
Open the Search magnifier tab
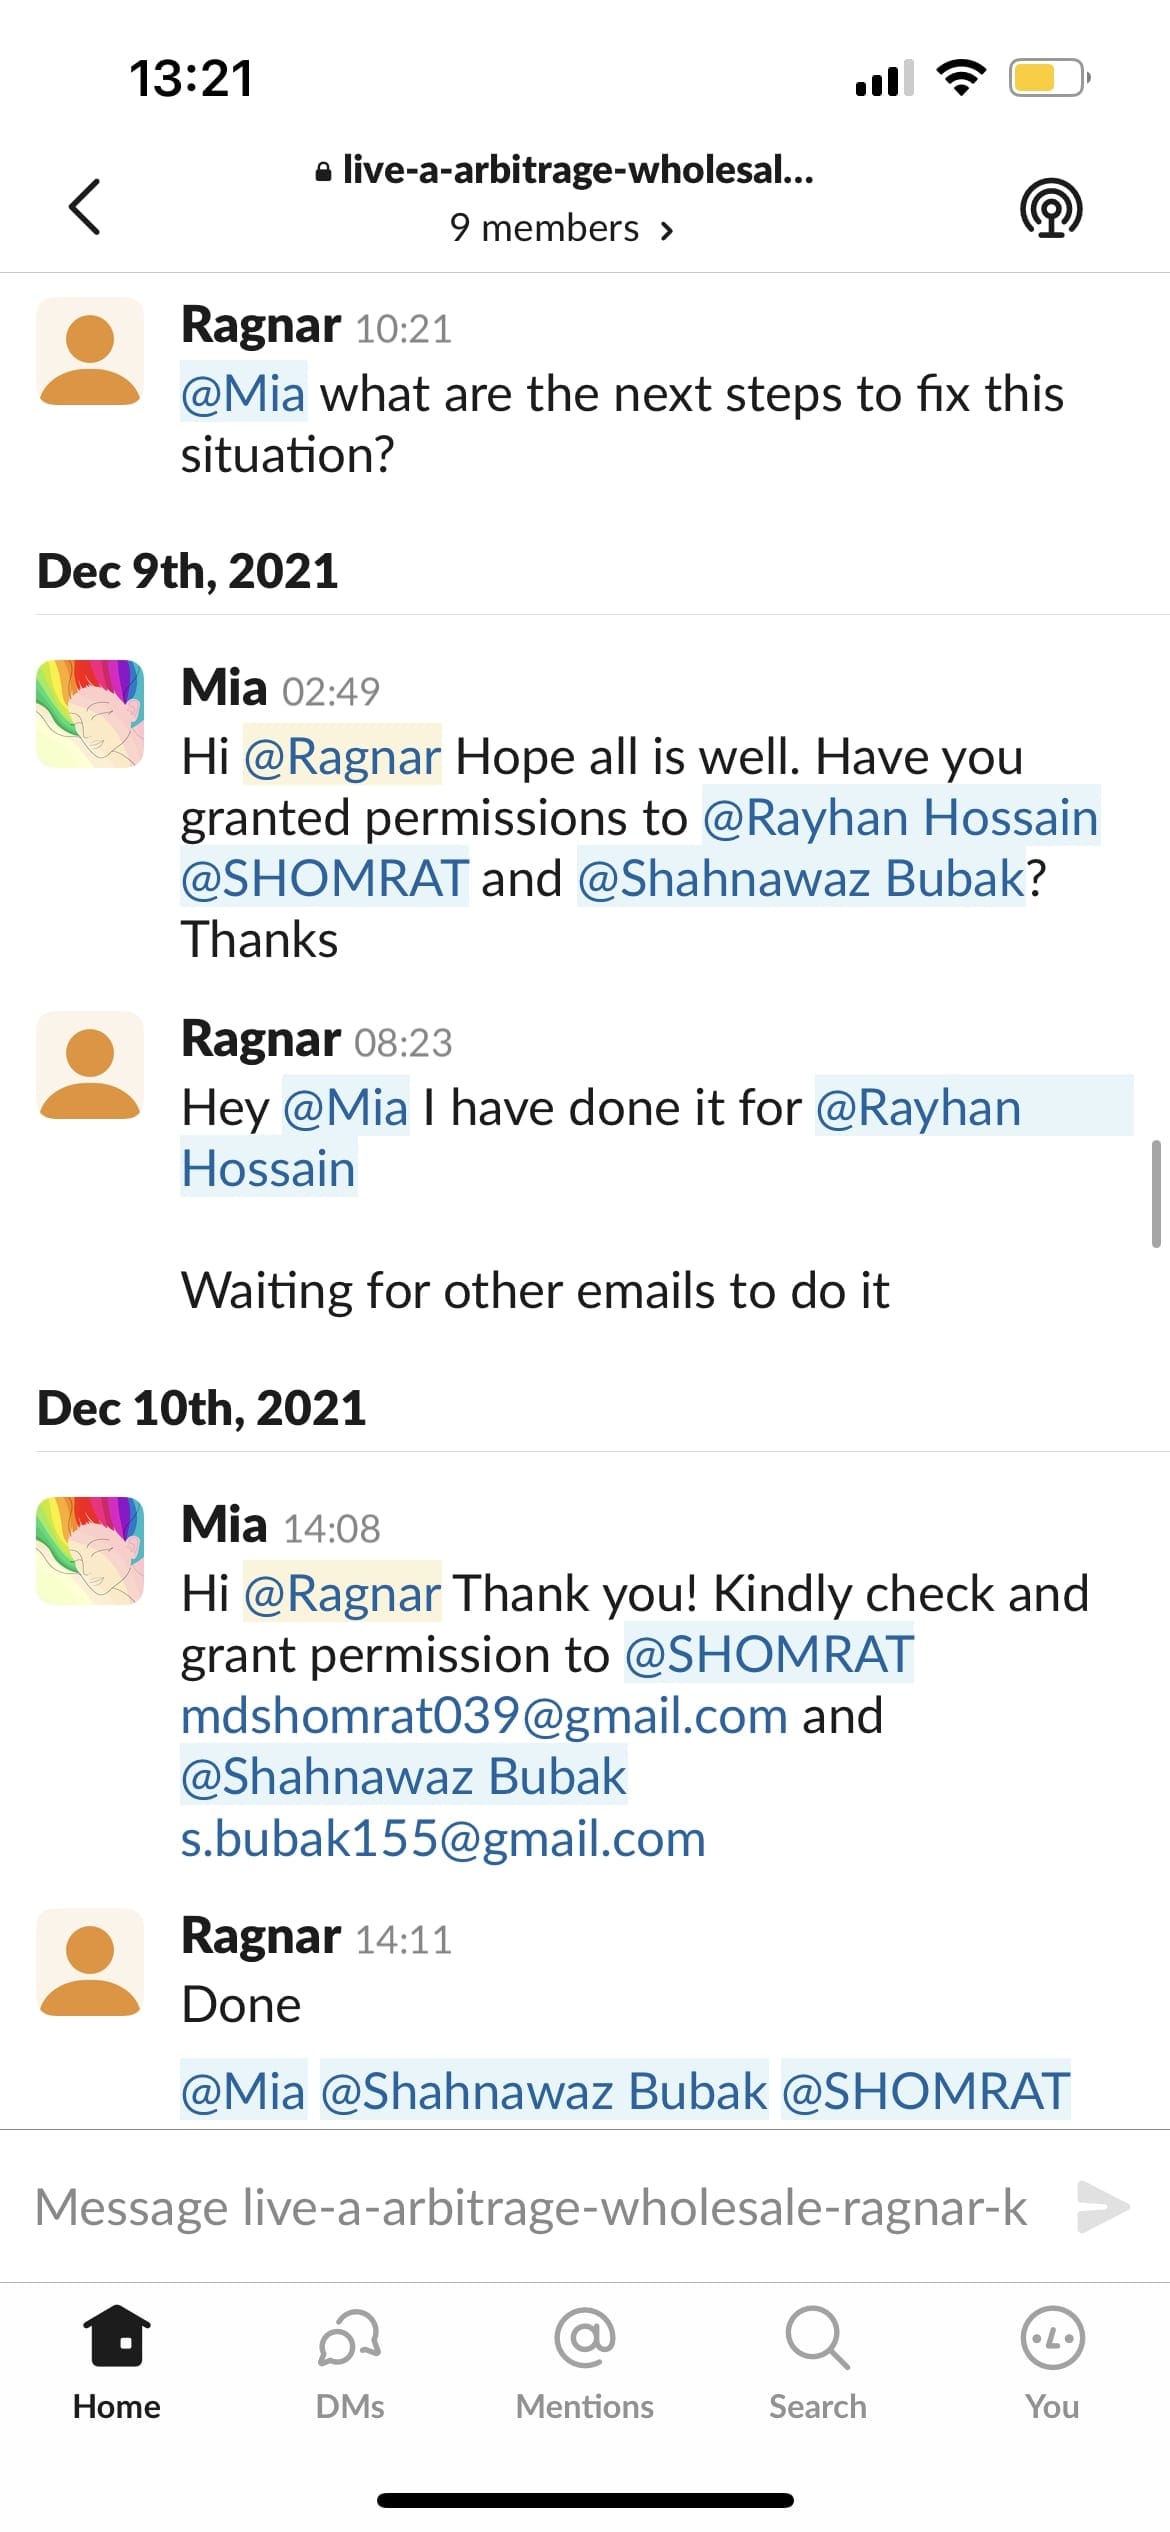point(817,2337)
